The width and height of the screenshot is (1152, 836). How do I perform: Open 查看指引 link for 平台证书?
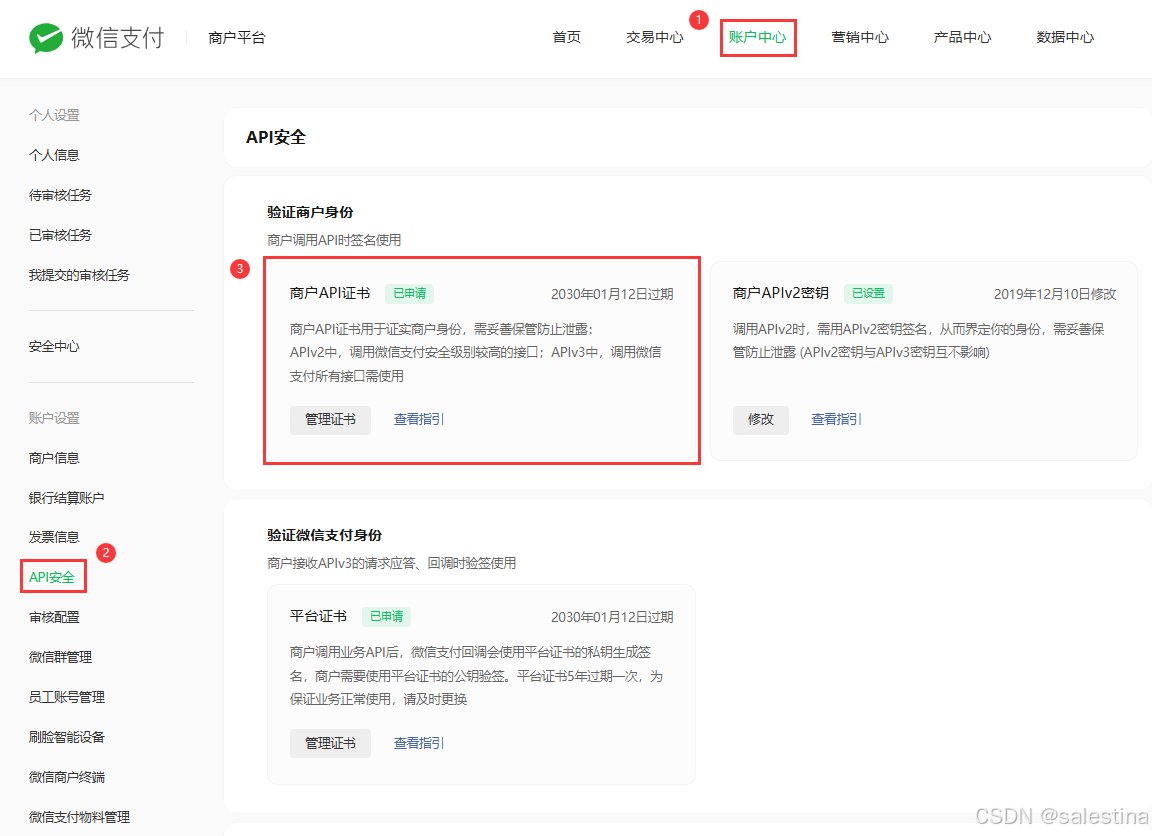point(419,743)
